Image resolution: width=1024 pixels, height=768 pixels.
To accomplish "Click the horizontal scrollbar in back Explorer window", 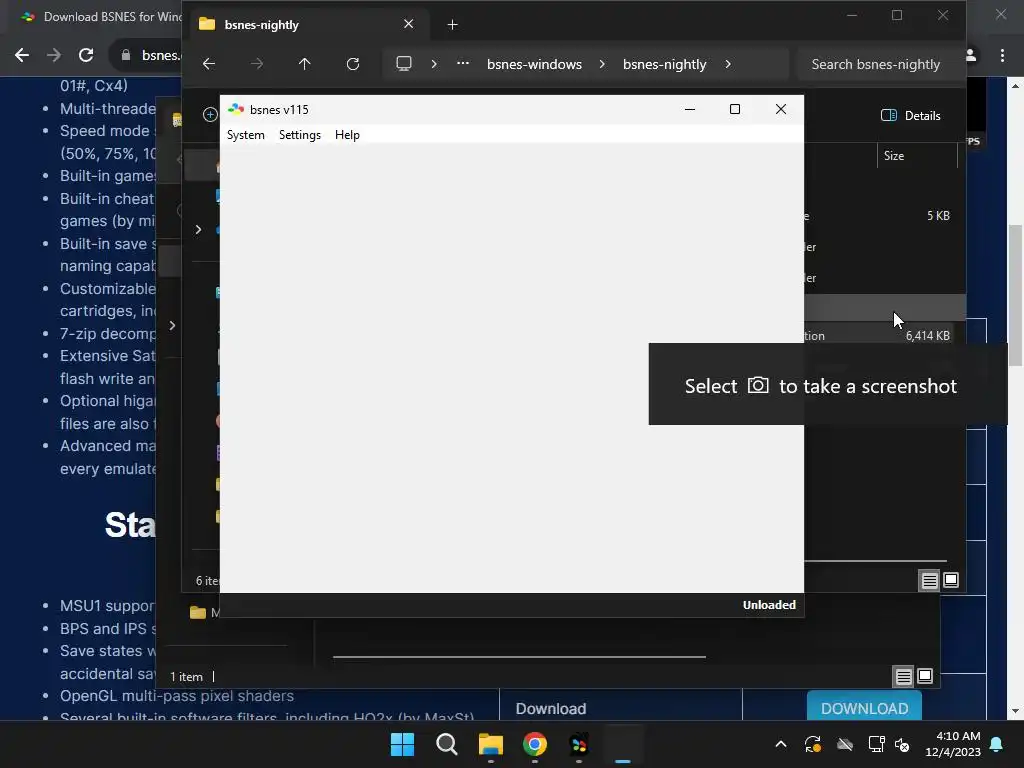I will (x=519, y=657).
